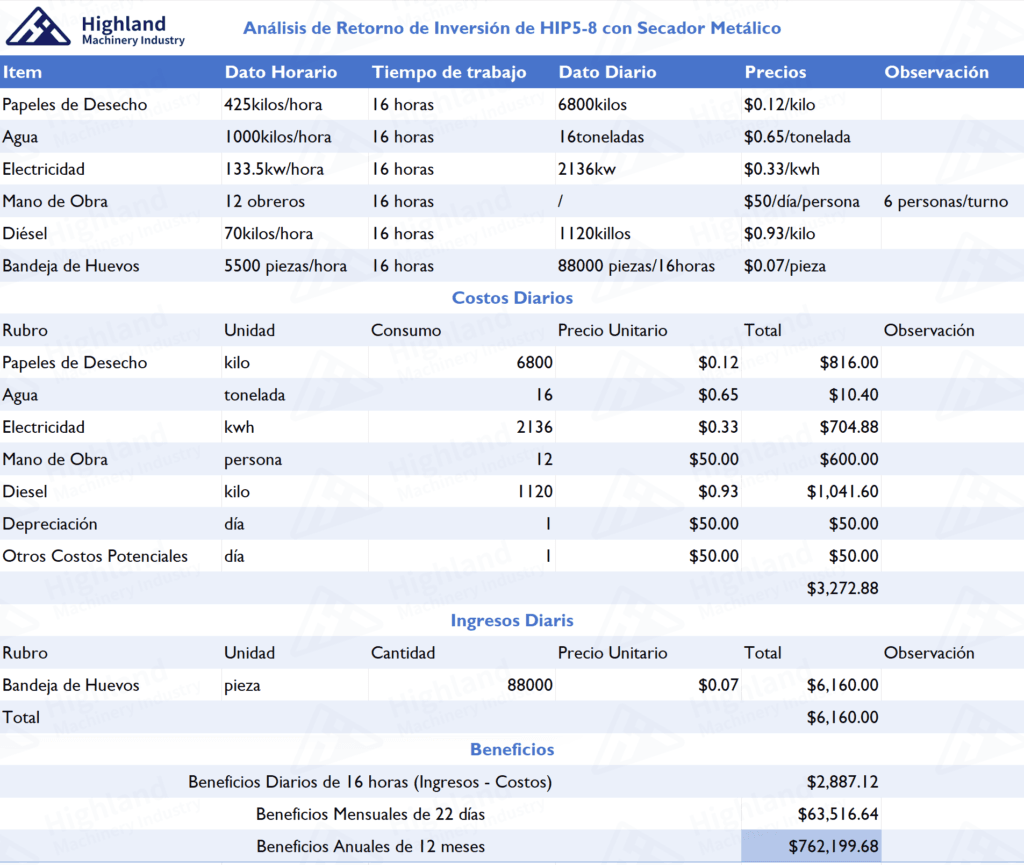Click the 88000 piezas/16horas cell
Viewport: 1024px width, 865px height.
tap(636, 266)
